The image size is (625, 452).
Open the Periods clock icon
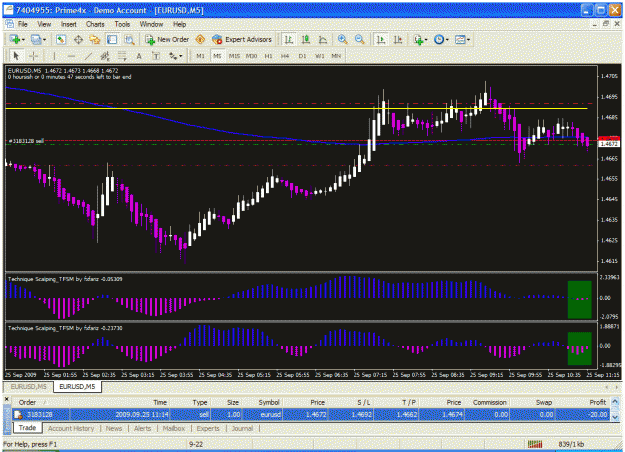(439, 39)
